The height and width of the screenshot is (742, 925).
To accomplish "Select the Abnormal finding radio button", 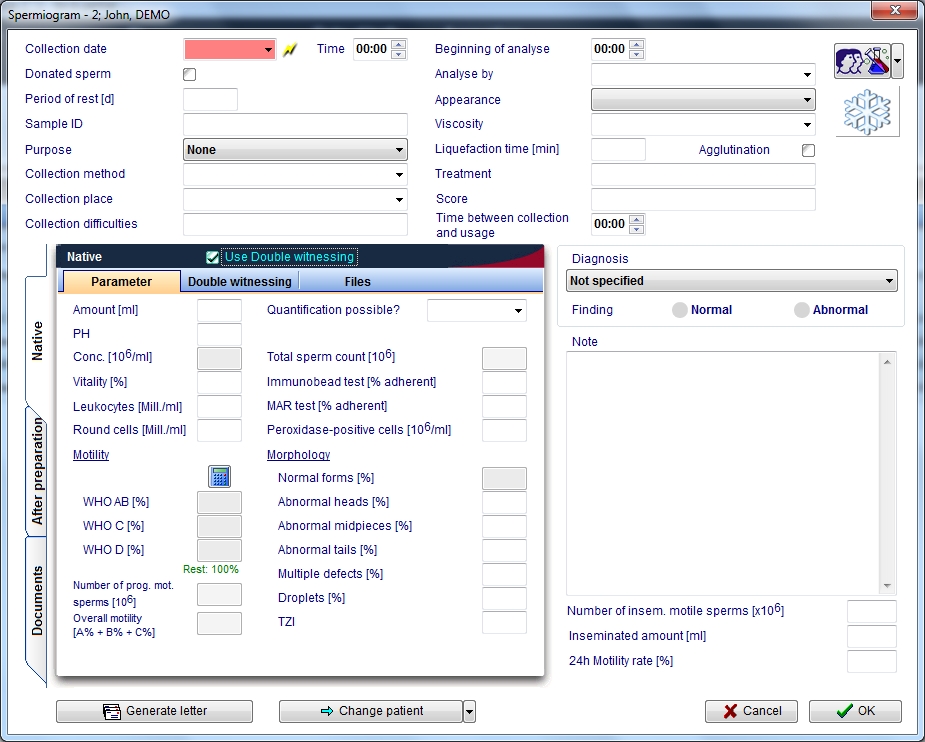I will coord(801,310).
